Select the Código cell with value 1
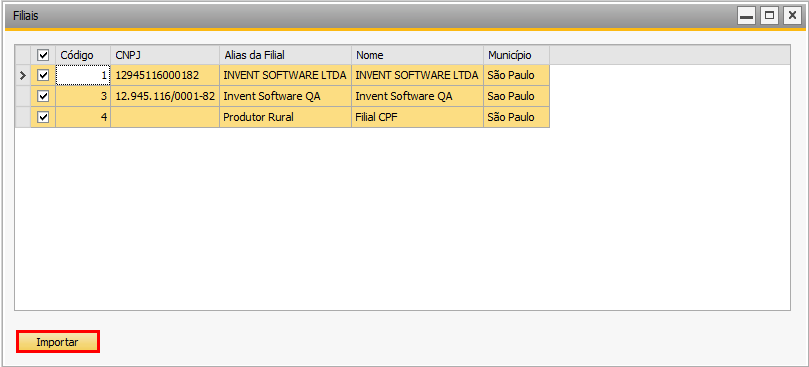This screenshot has width=809, height=367. pyautogui.click(x=83, y=75)
